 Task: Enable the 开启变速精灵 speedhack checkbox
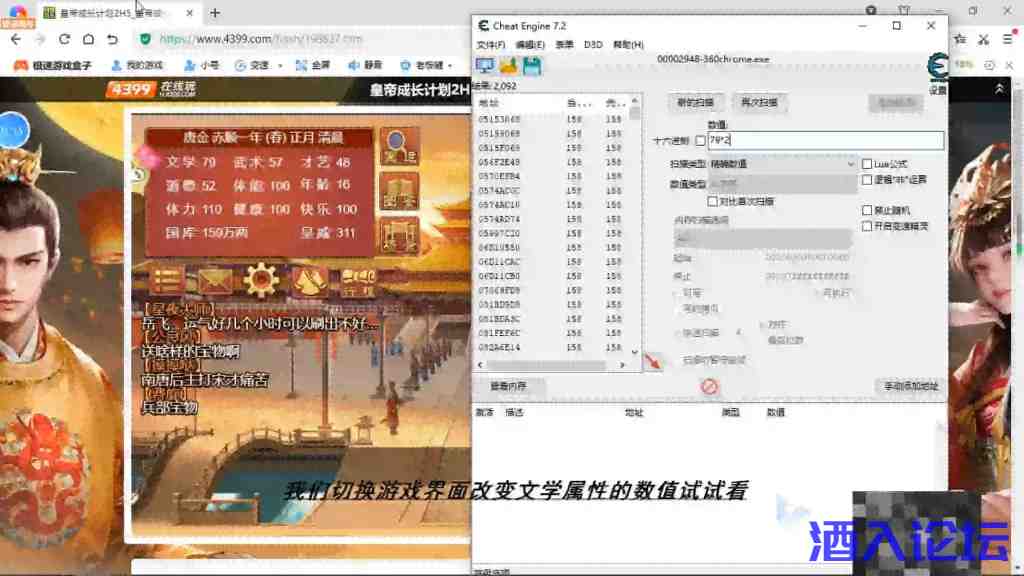(867, 226)
